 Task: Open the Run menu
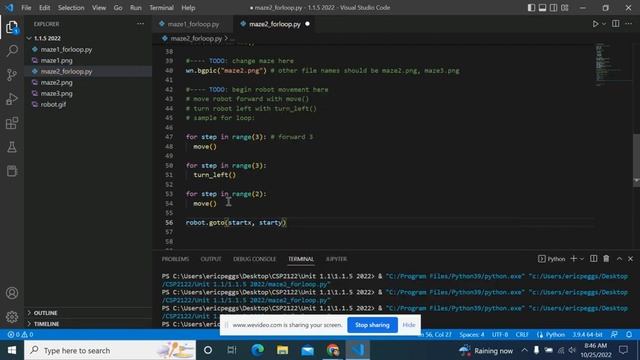[x=136, y=8]
